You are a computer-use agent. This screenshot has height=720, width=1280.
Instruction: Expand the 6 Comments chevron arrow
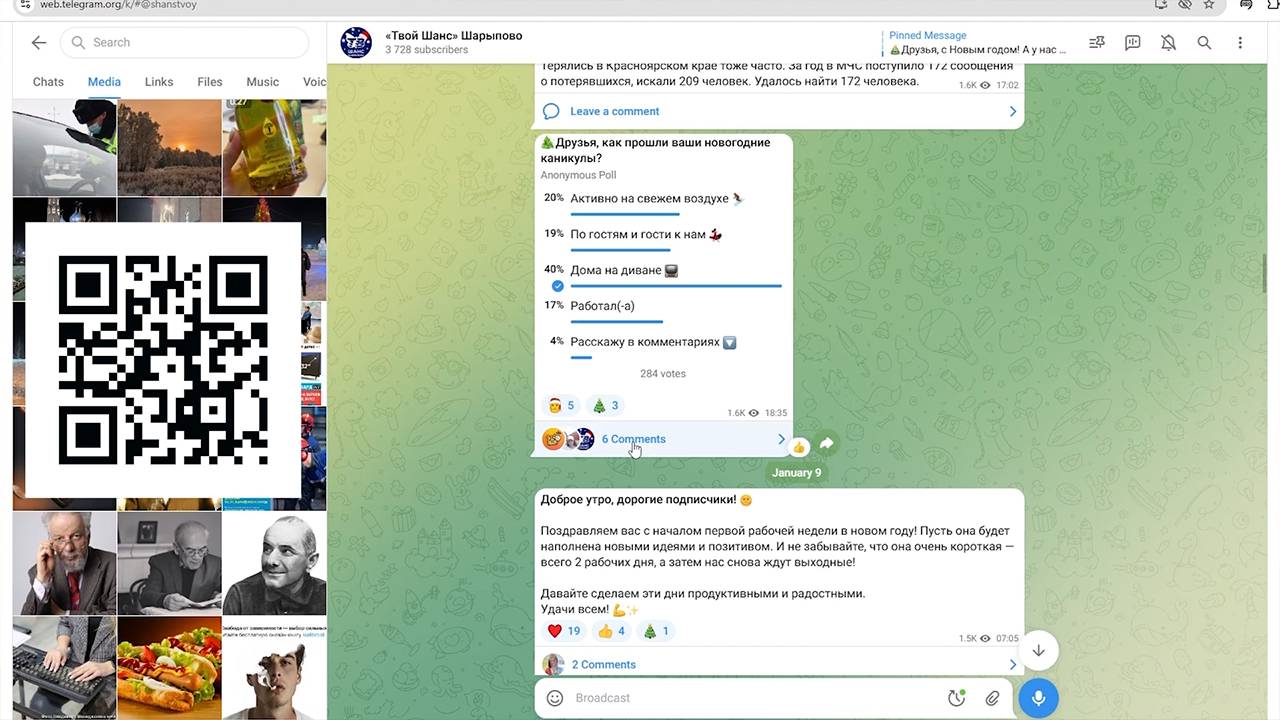781,439
